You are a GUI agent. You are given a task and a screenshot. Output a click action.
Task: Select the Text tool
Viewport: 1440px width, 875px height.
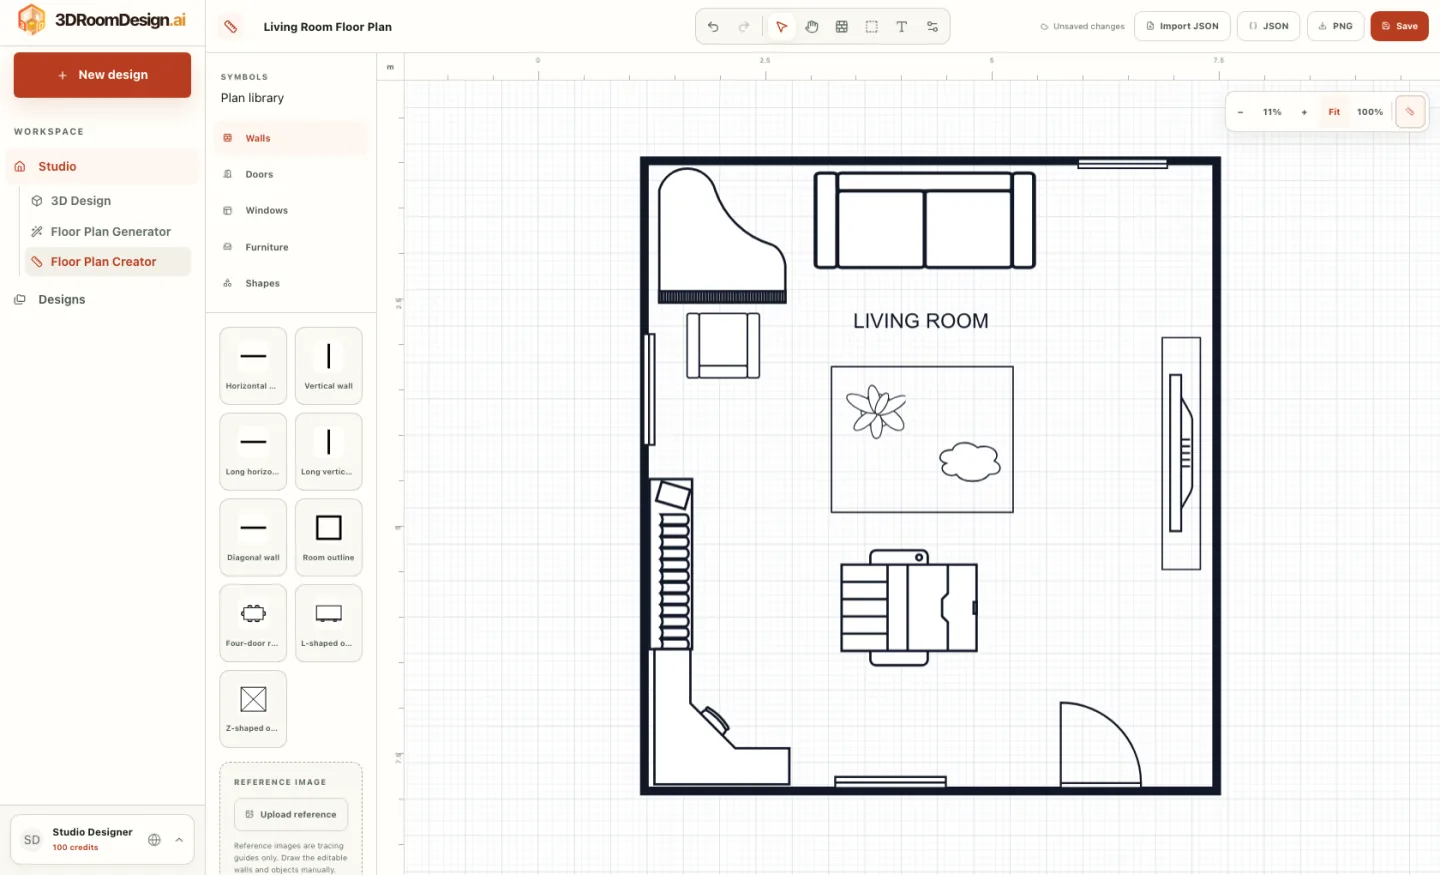click(x=902, y=27)
